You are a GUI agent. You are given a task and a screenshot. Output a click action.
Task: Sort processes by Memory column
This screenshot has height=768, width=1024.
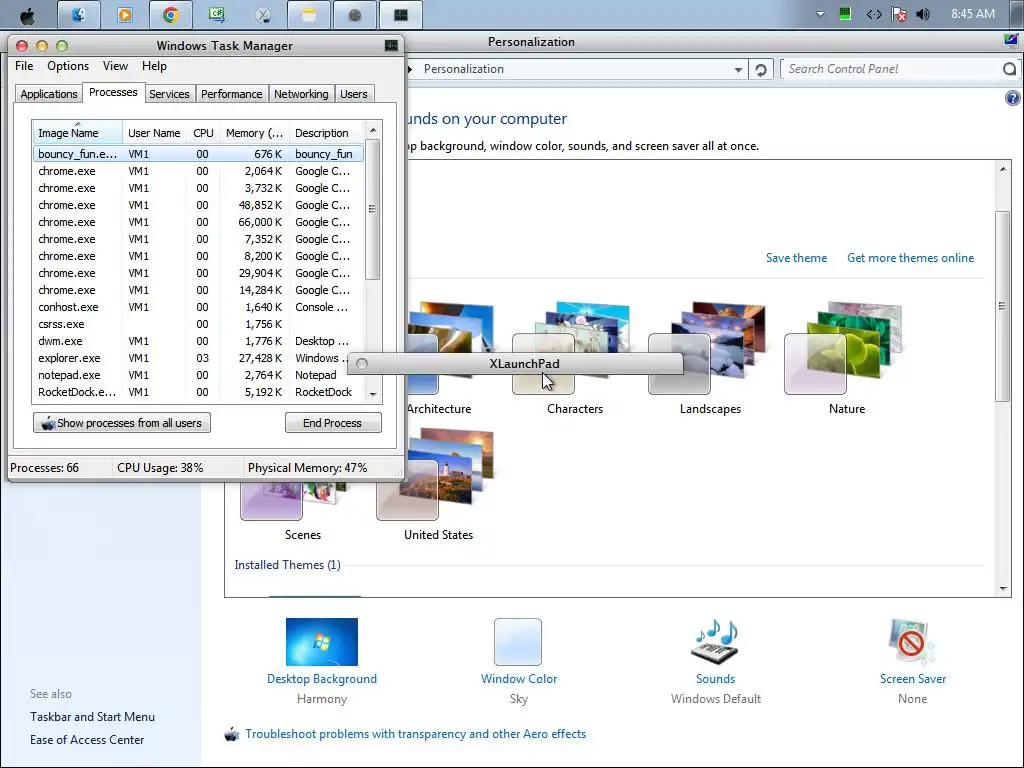[254, 133]
